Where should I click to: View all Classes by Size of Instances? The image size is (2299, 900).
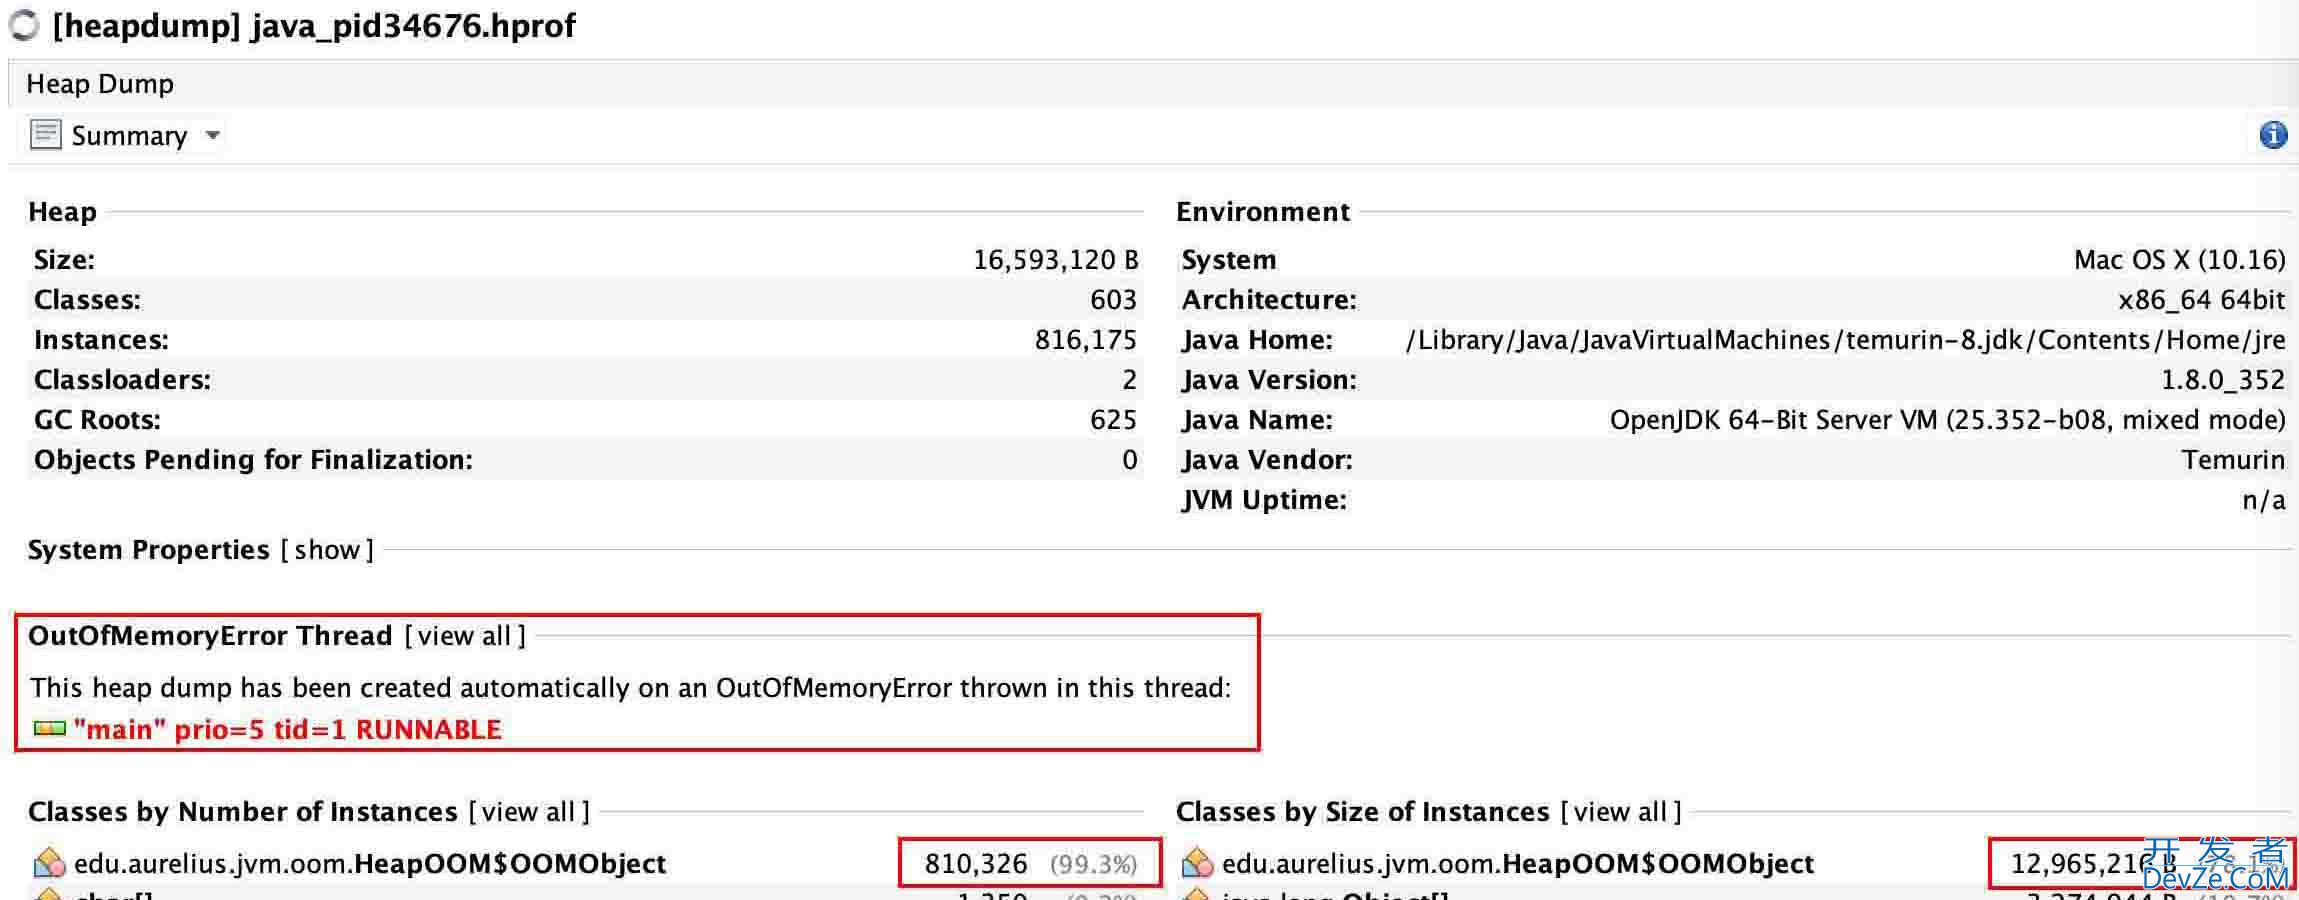(1620, 812)
